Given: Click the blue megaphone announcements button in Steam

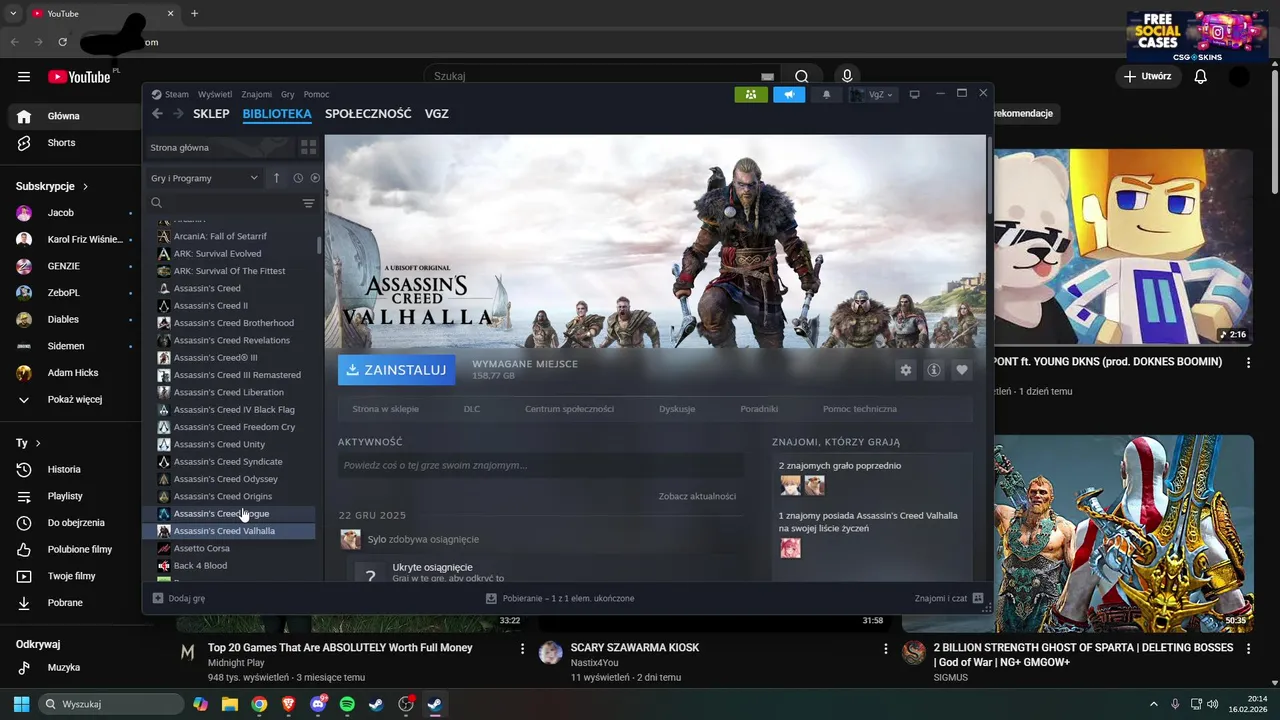Looking at the screenshot, I should [x=789, y=94].
